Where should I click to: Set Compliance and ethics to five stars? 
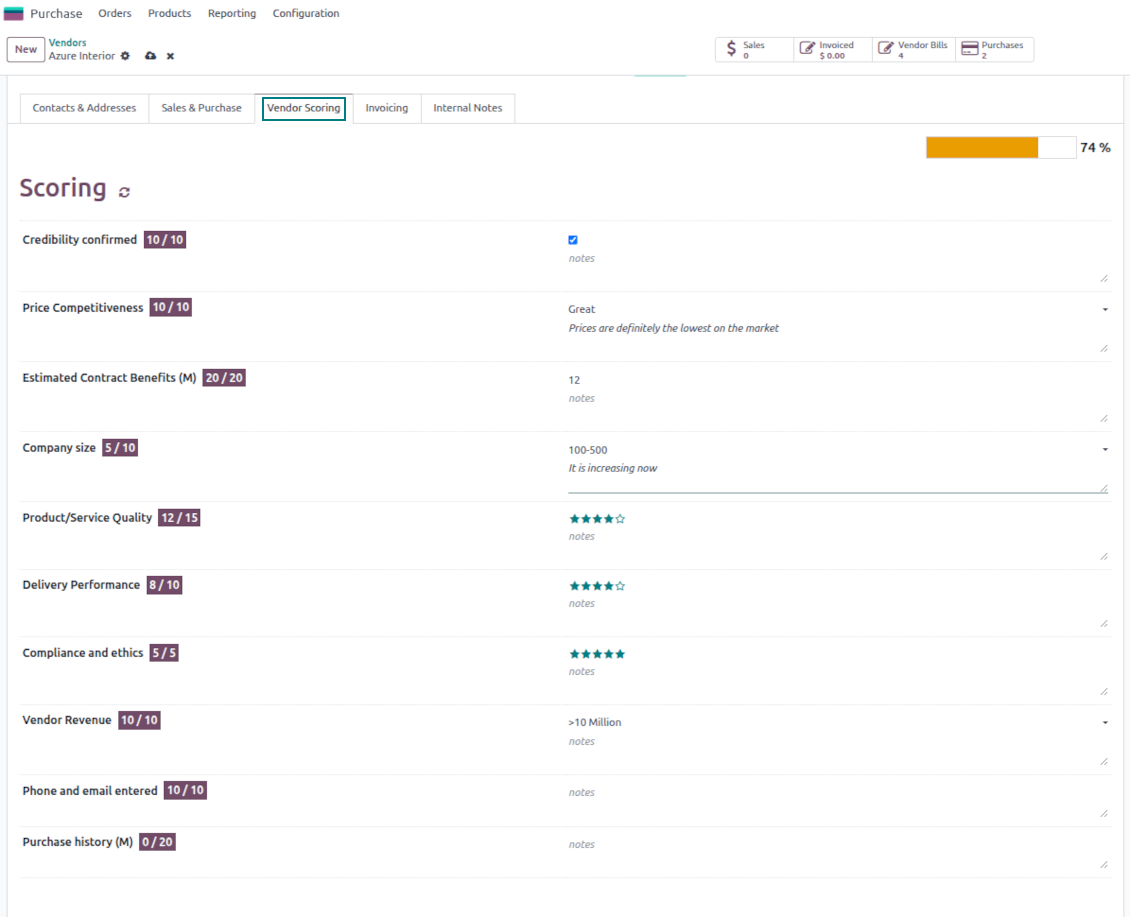(x=620, y=655)
